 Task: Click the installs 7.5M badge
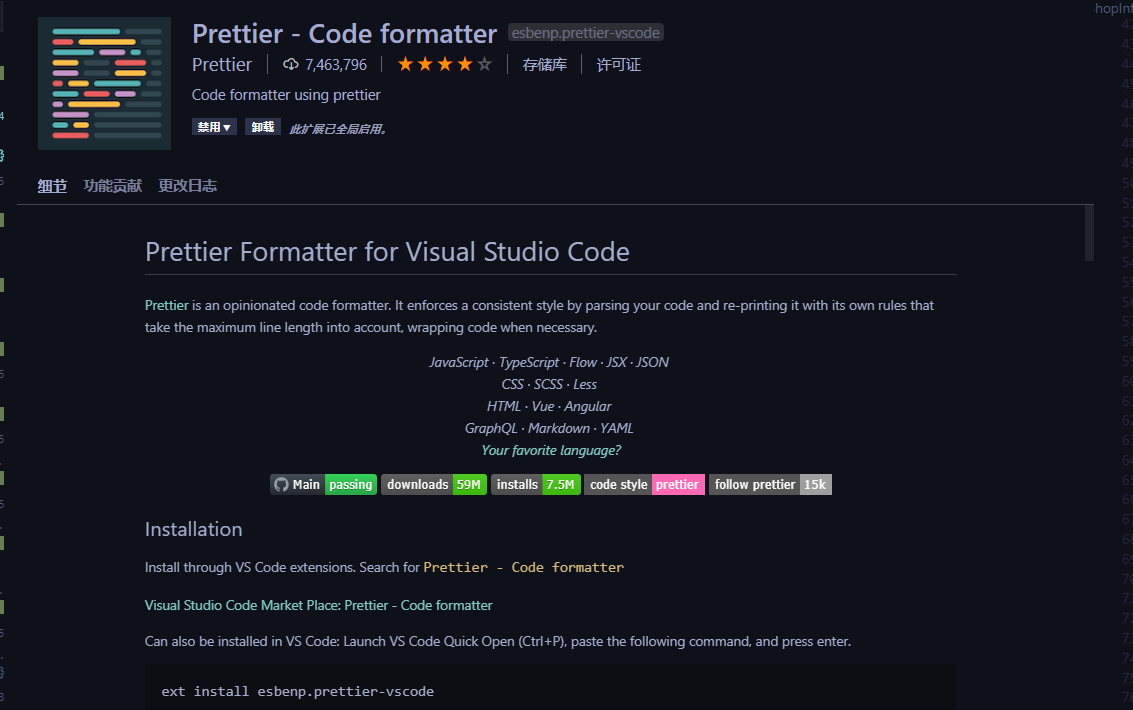click(x=535, y=485)
